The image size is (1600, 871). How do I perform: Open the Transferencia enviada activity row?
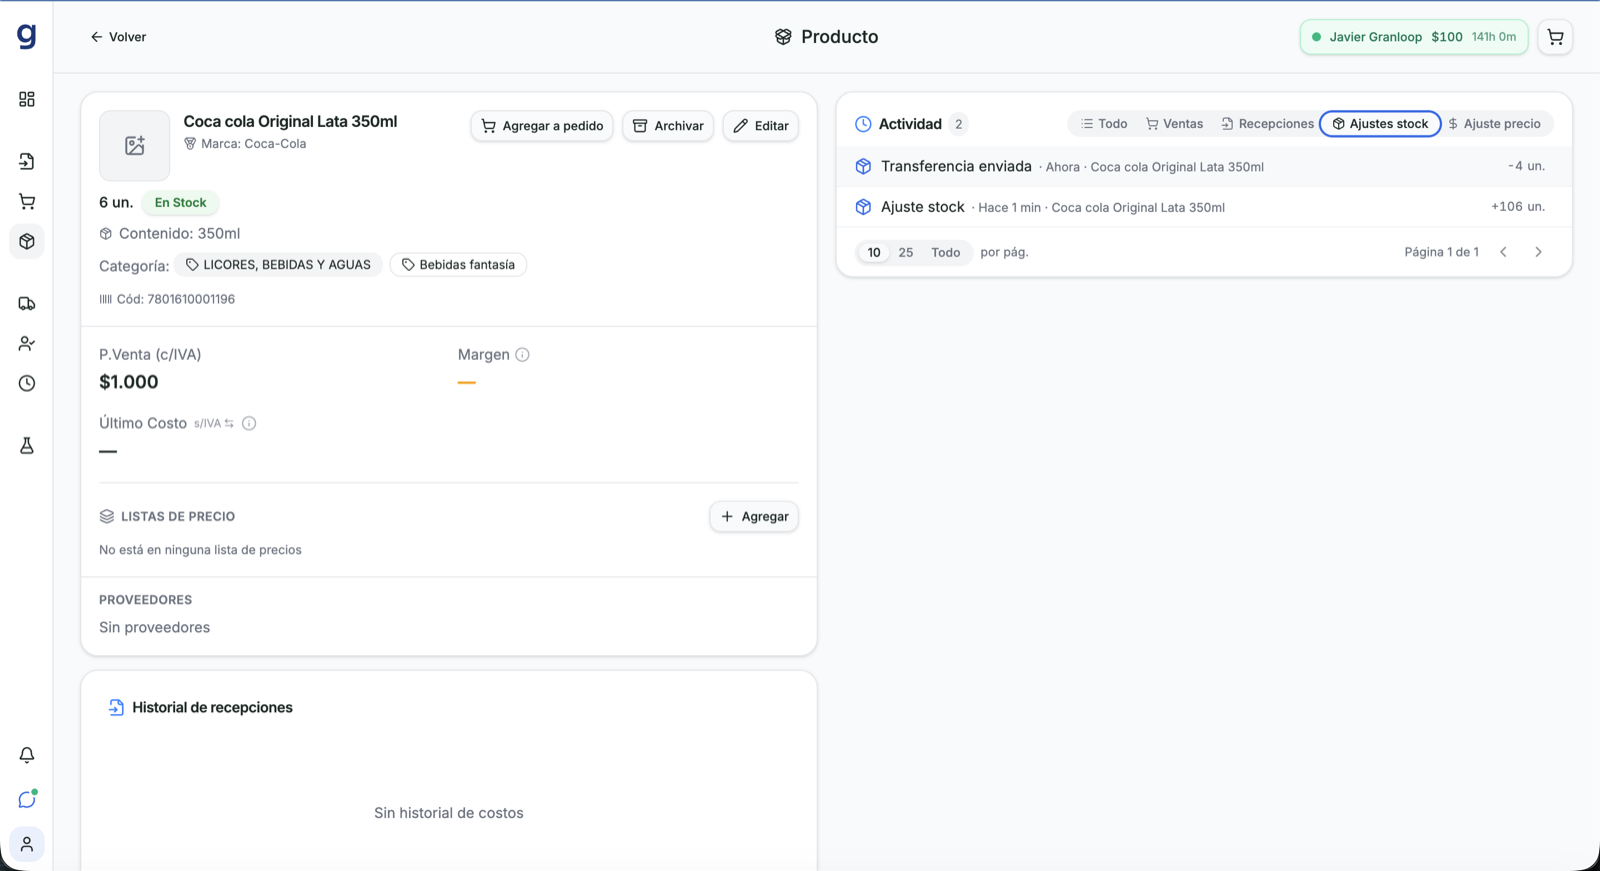(x=1204, y=167)
